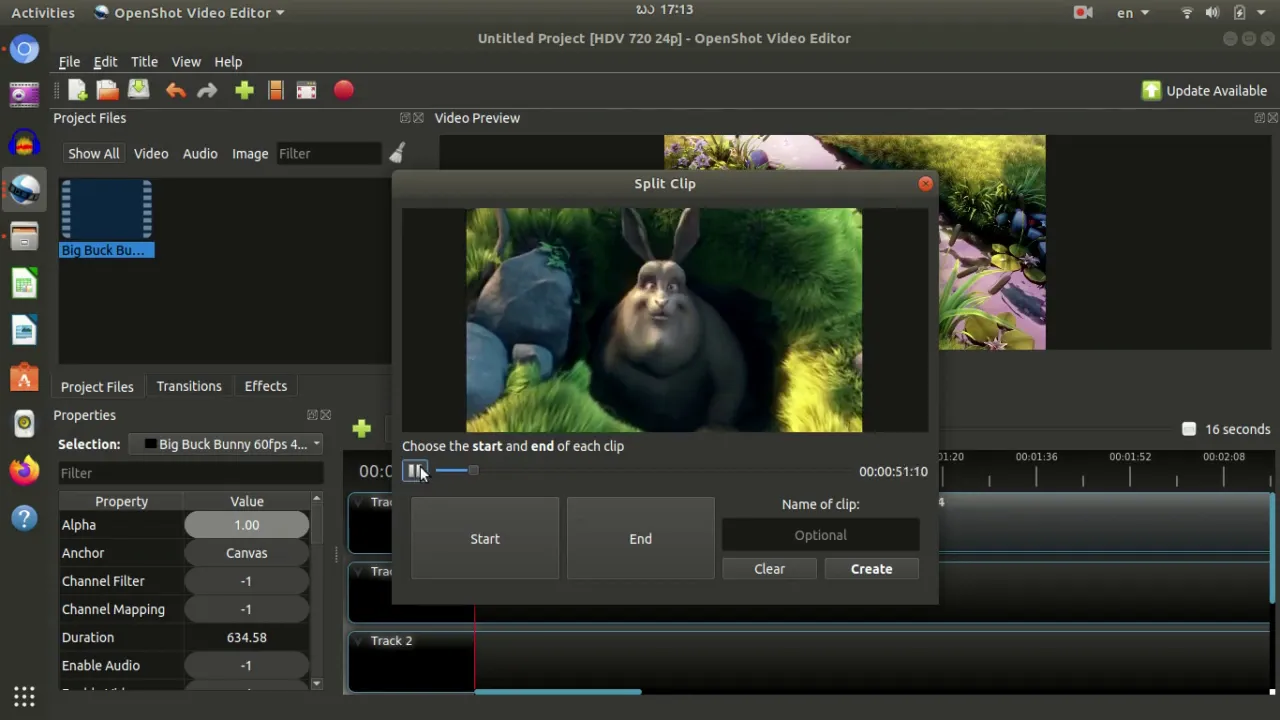1280x720 pixels.
Task: Click the horizontal timeline scrollbar
Action: (x=558, y=691)
